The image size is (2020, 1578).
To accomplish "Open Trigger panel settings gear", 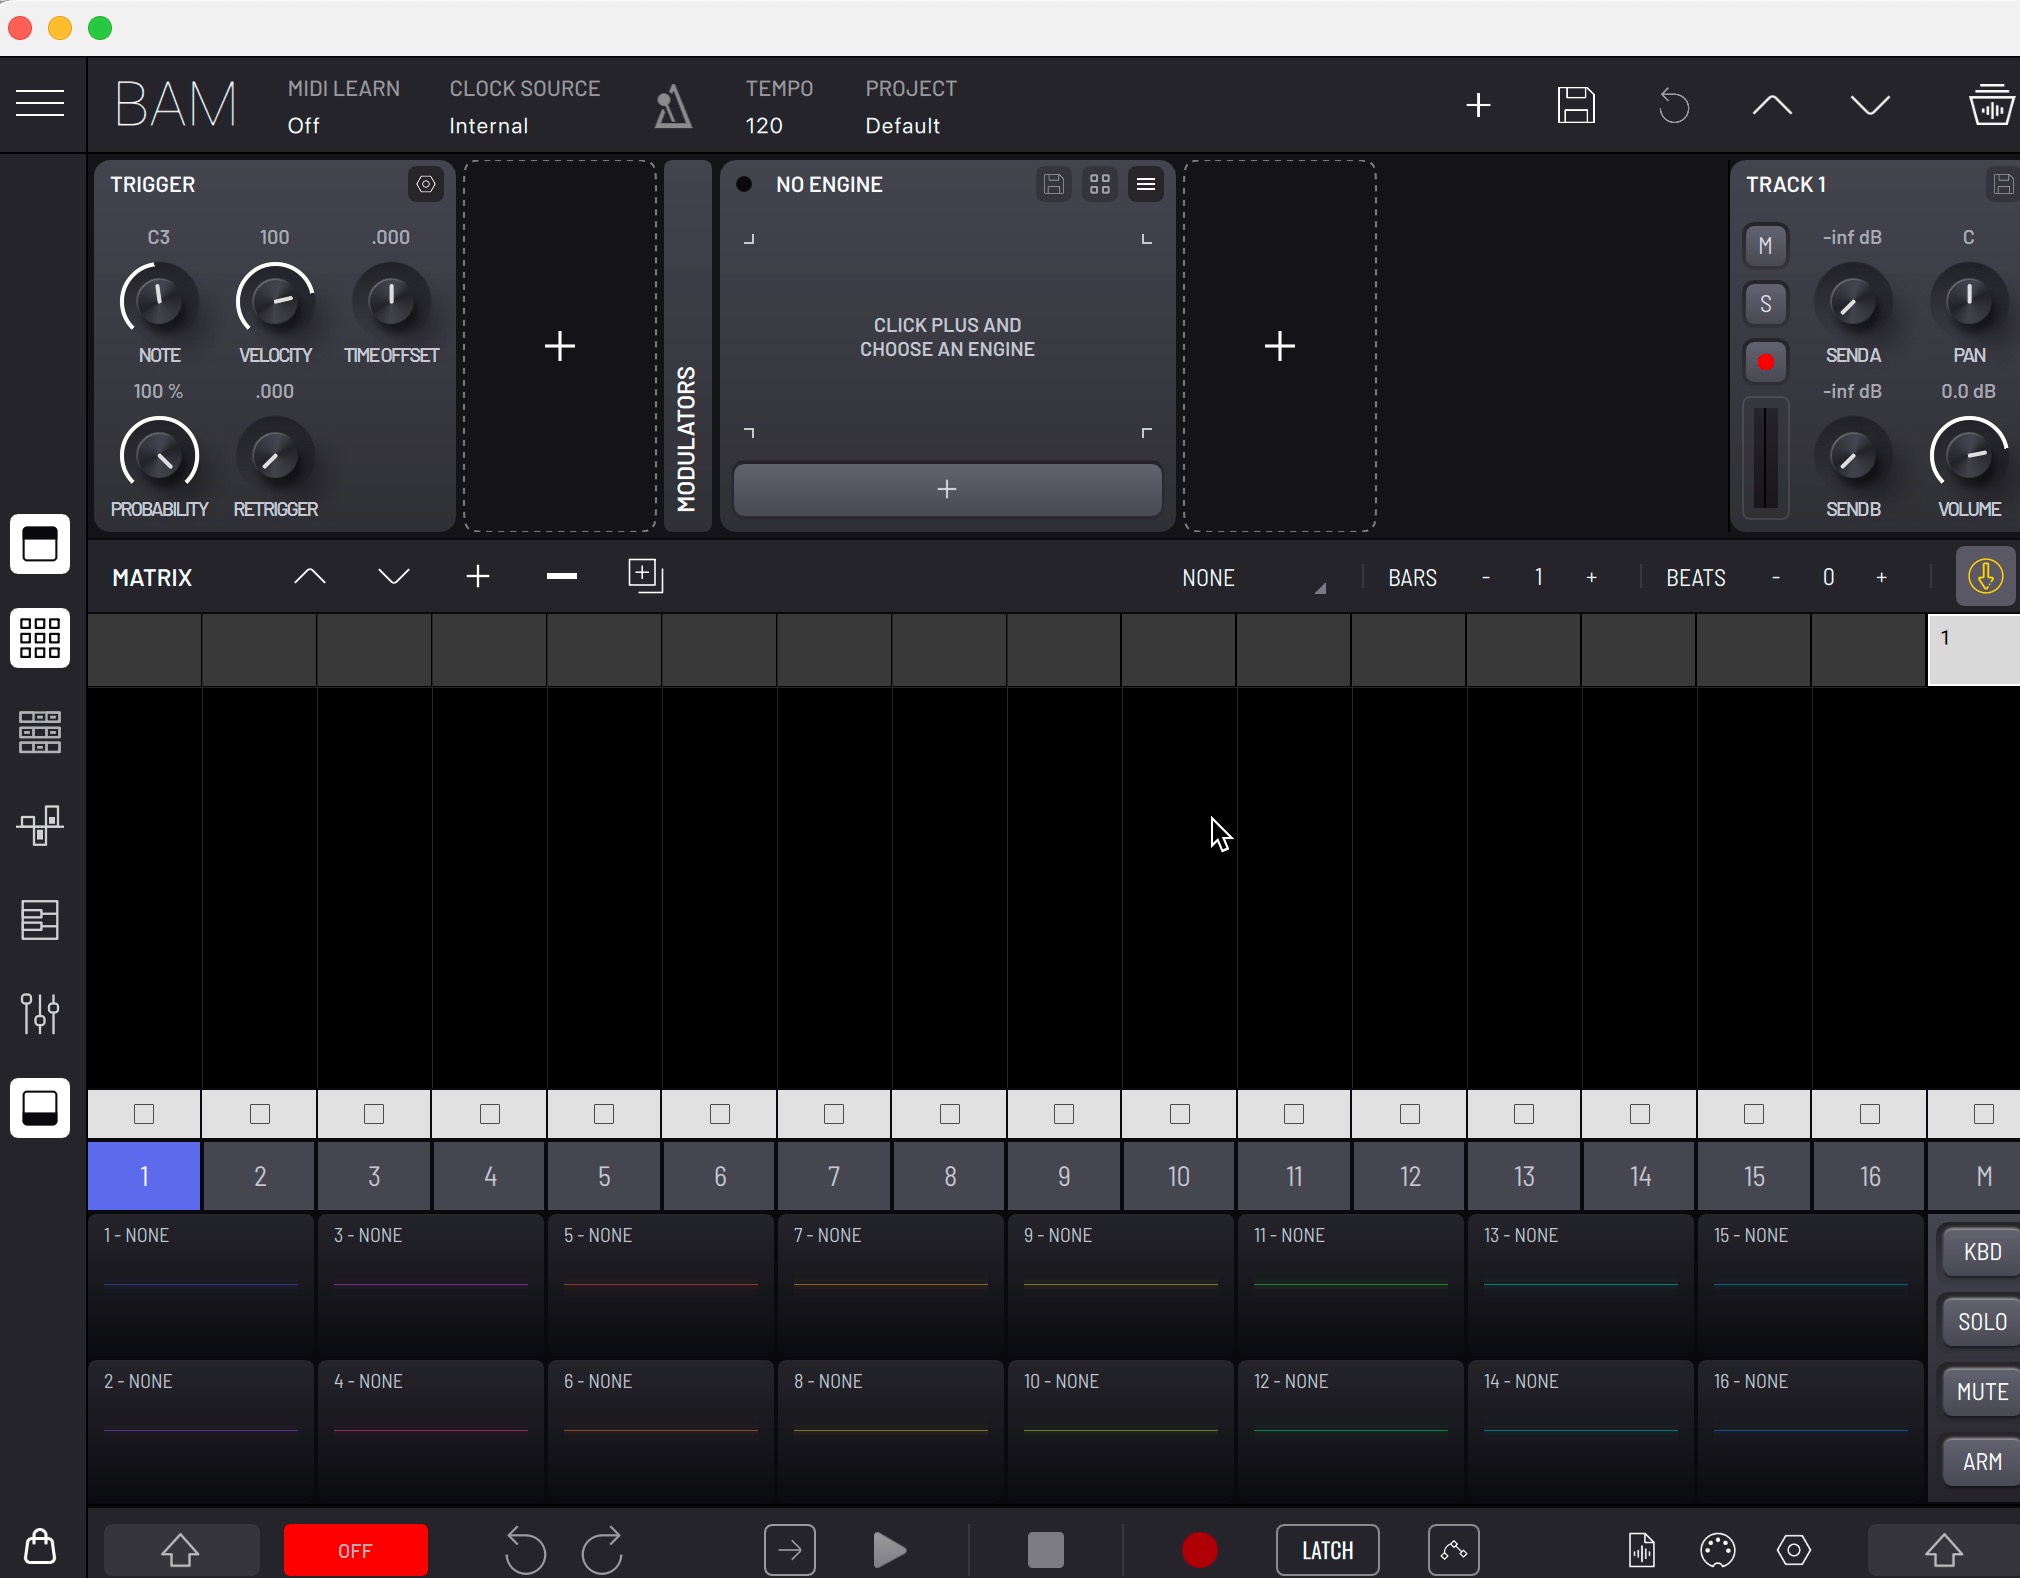I will coord(426,184).
